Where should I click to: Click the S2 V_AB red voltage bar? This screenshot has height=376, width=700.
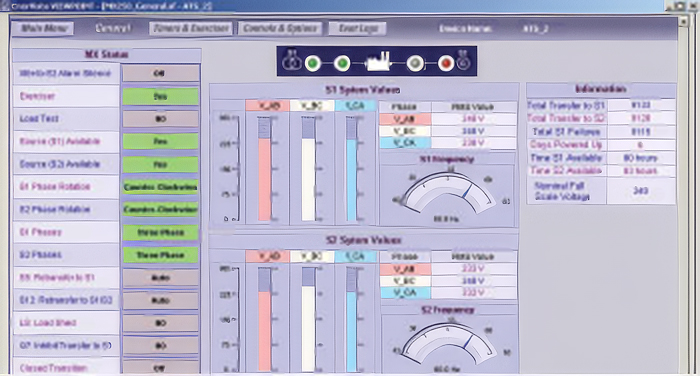(x=264, y=319)
